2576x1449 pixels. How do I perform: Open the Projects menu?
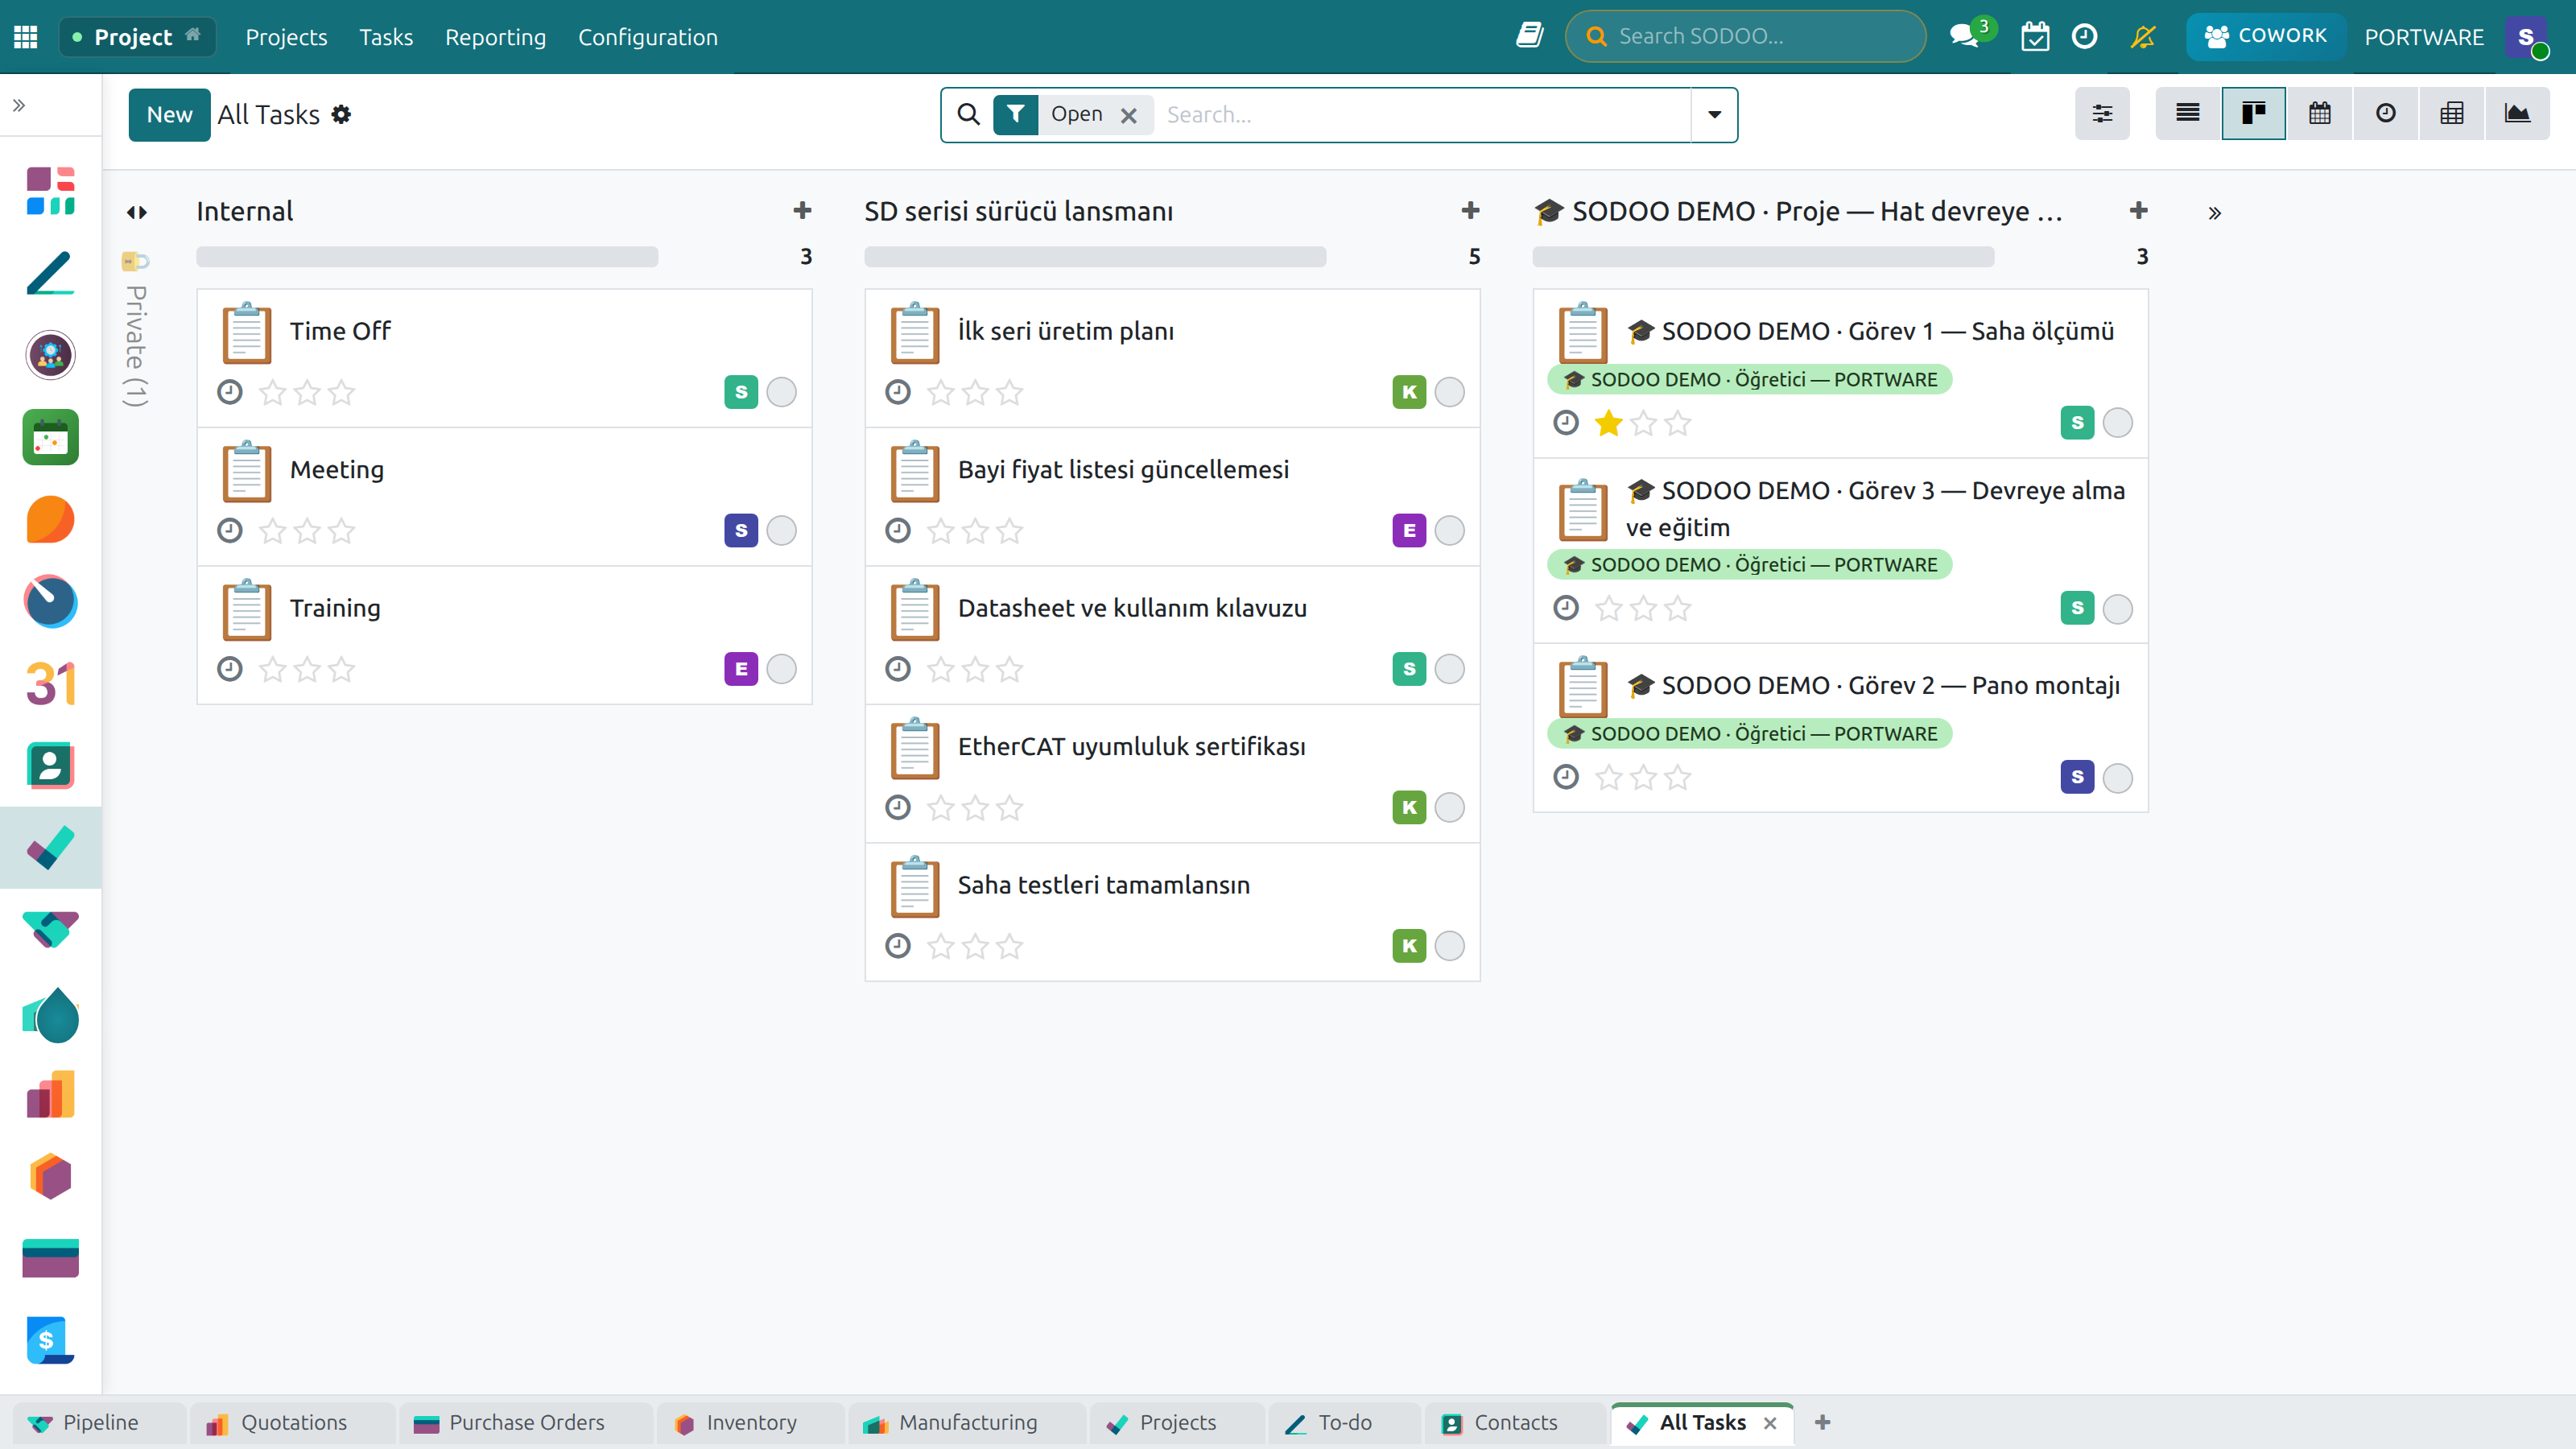point(286,37)
